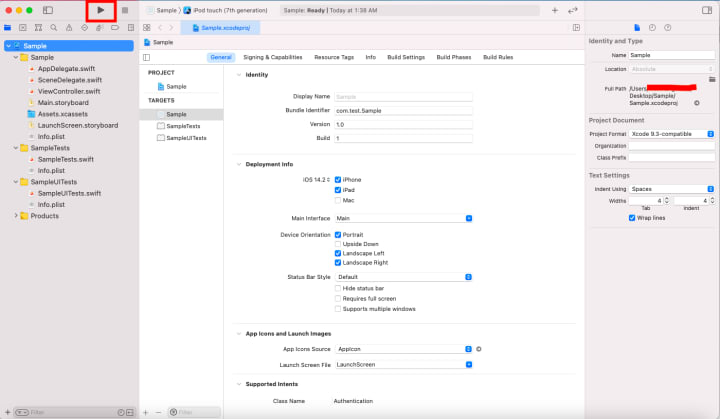Add file using navigator plus button
This screenshot has width=720, height=419.
[x=7, y=413]
